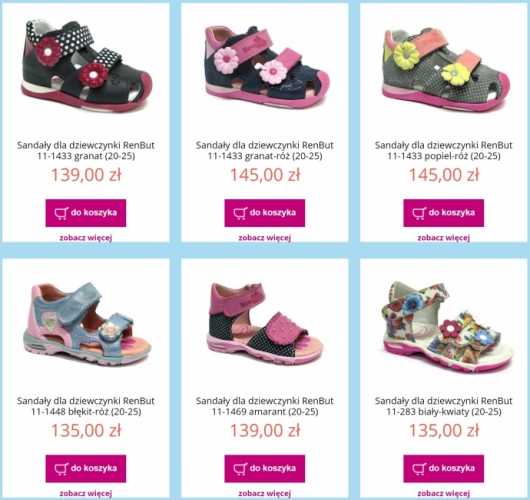Open title link RenBut 11-1433 granat

[86, 150]
